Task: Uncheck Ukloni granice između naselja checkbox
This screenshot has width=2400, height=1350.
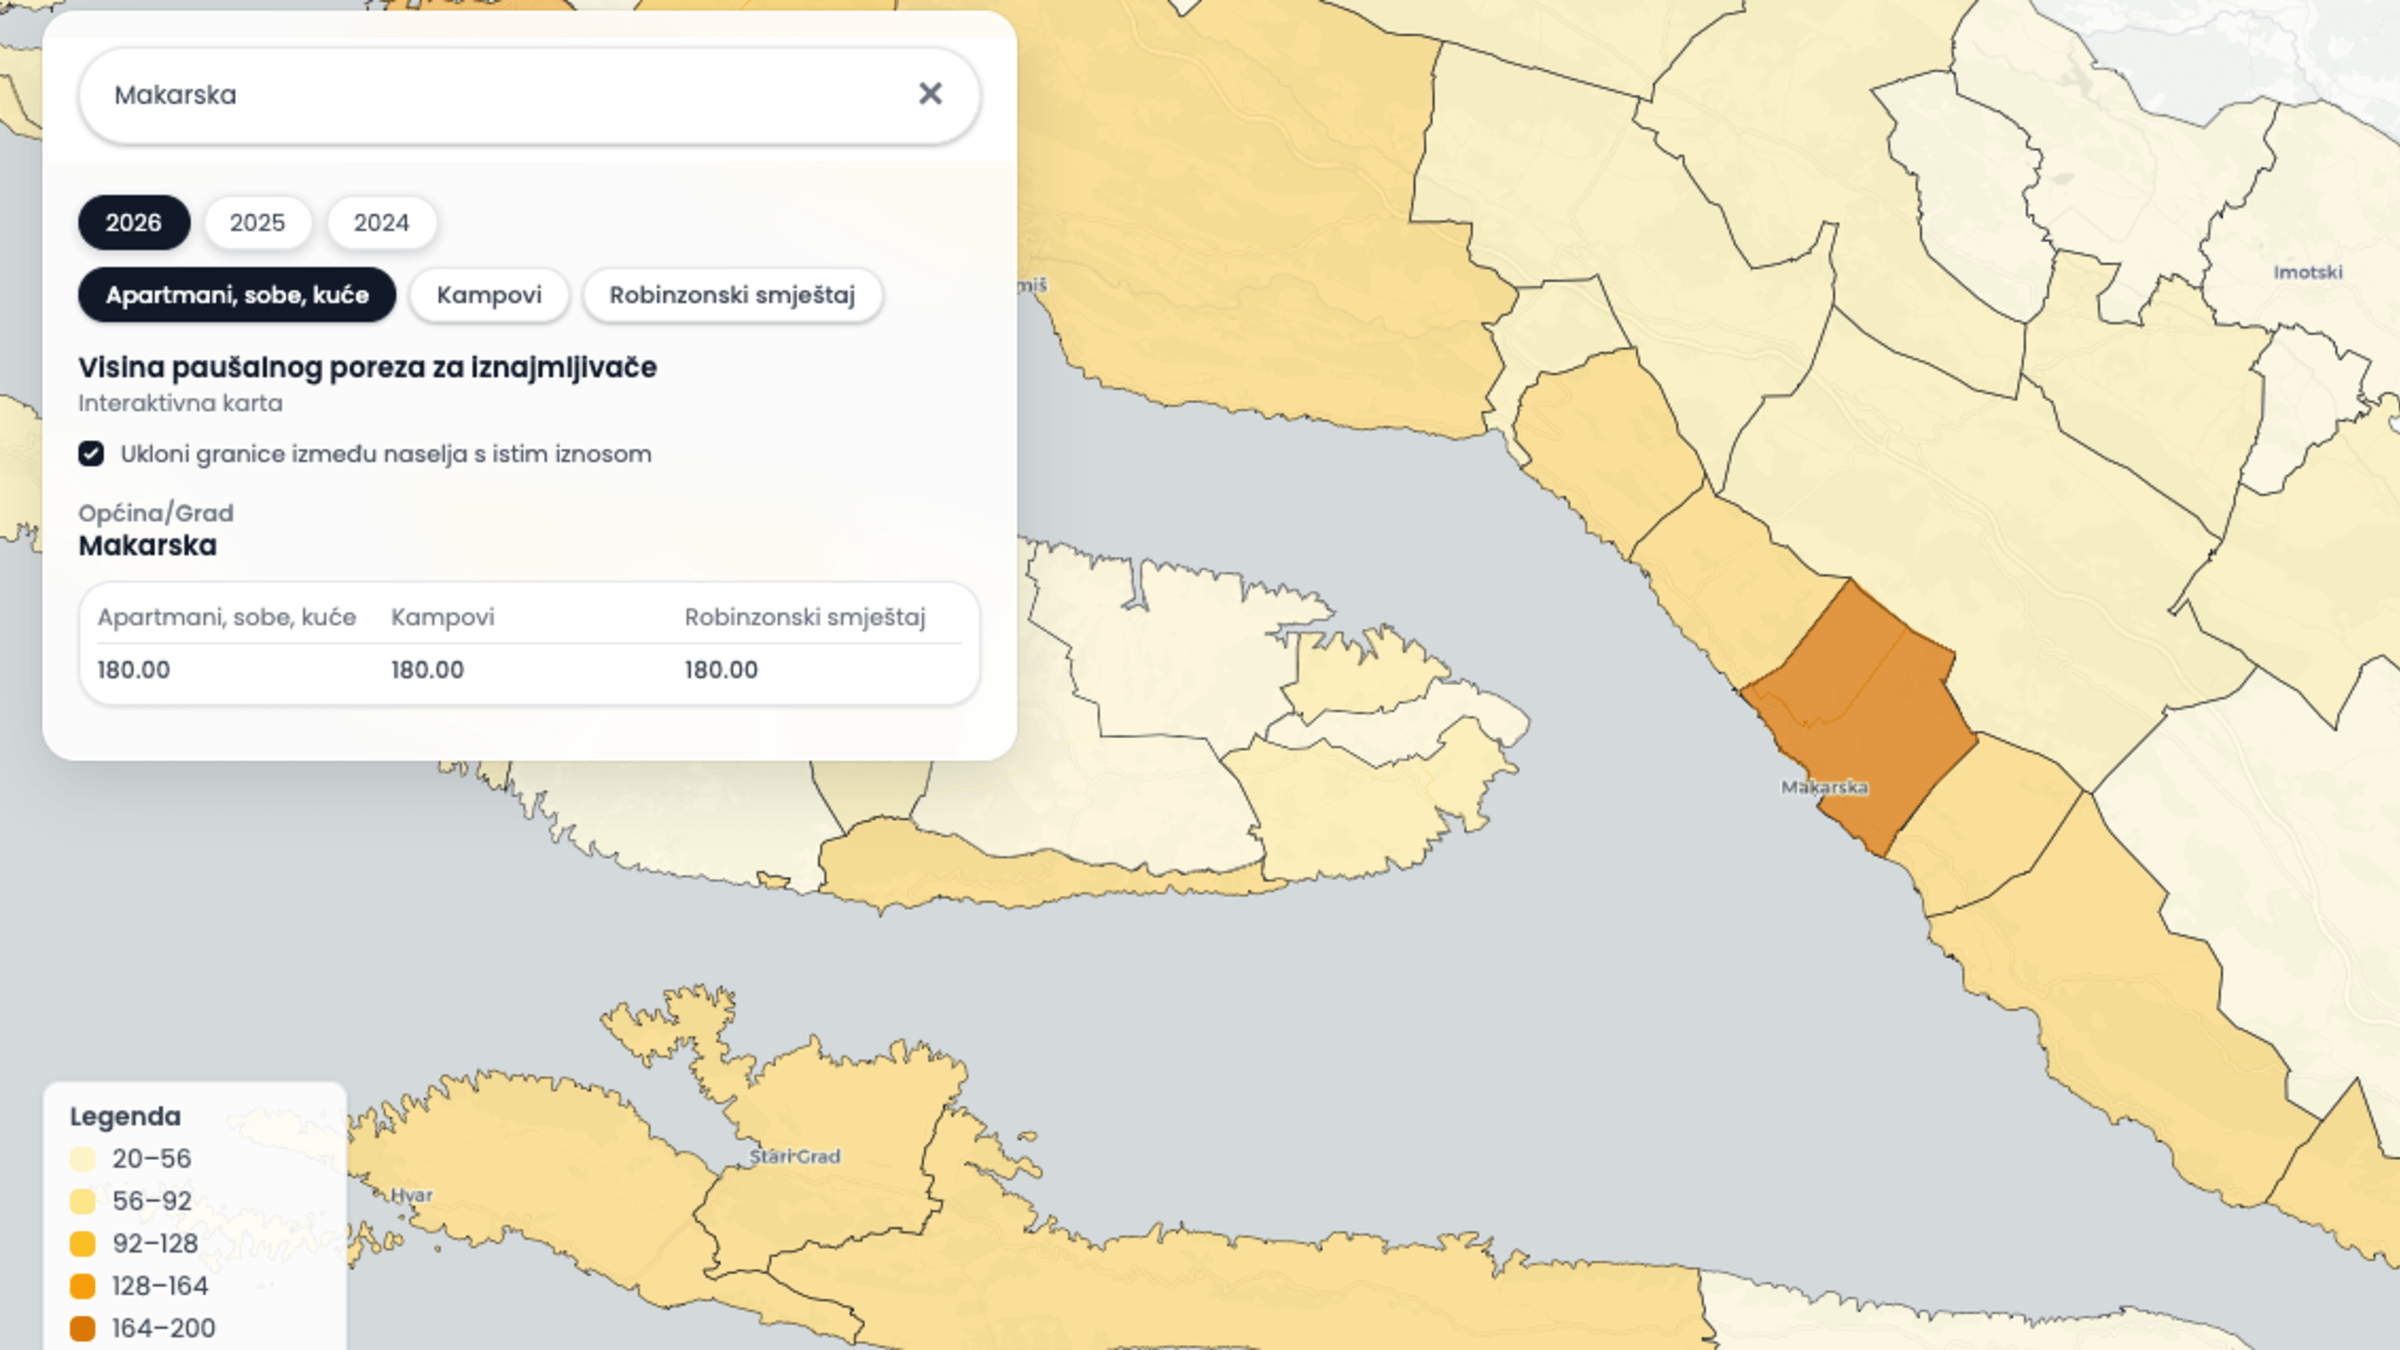Action: [x=91, y=454]
